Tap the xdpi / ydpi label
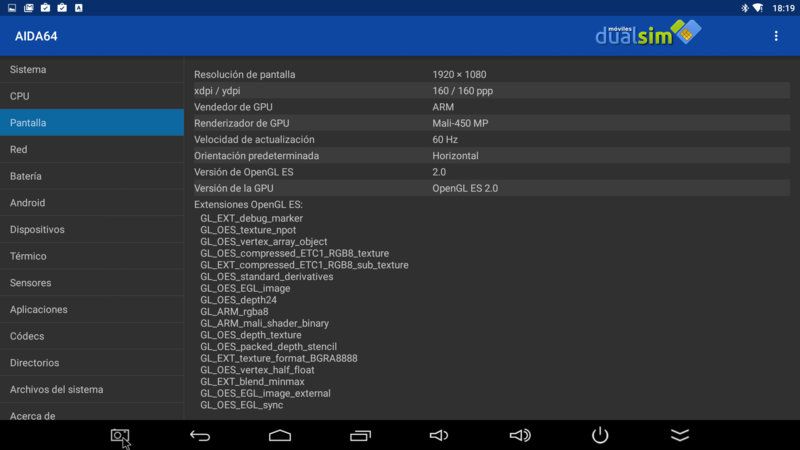 (x=217, y=91)
